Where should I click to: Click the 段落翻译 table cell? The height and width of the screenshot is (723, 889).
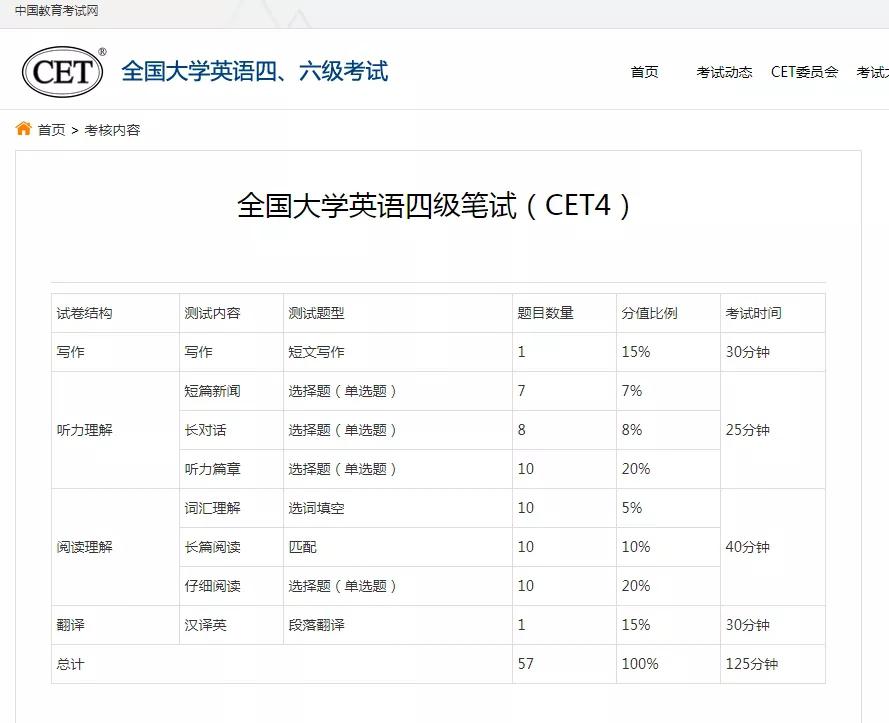(x=316, y=625)
